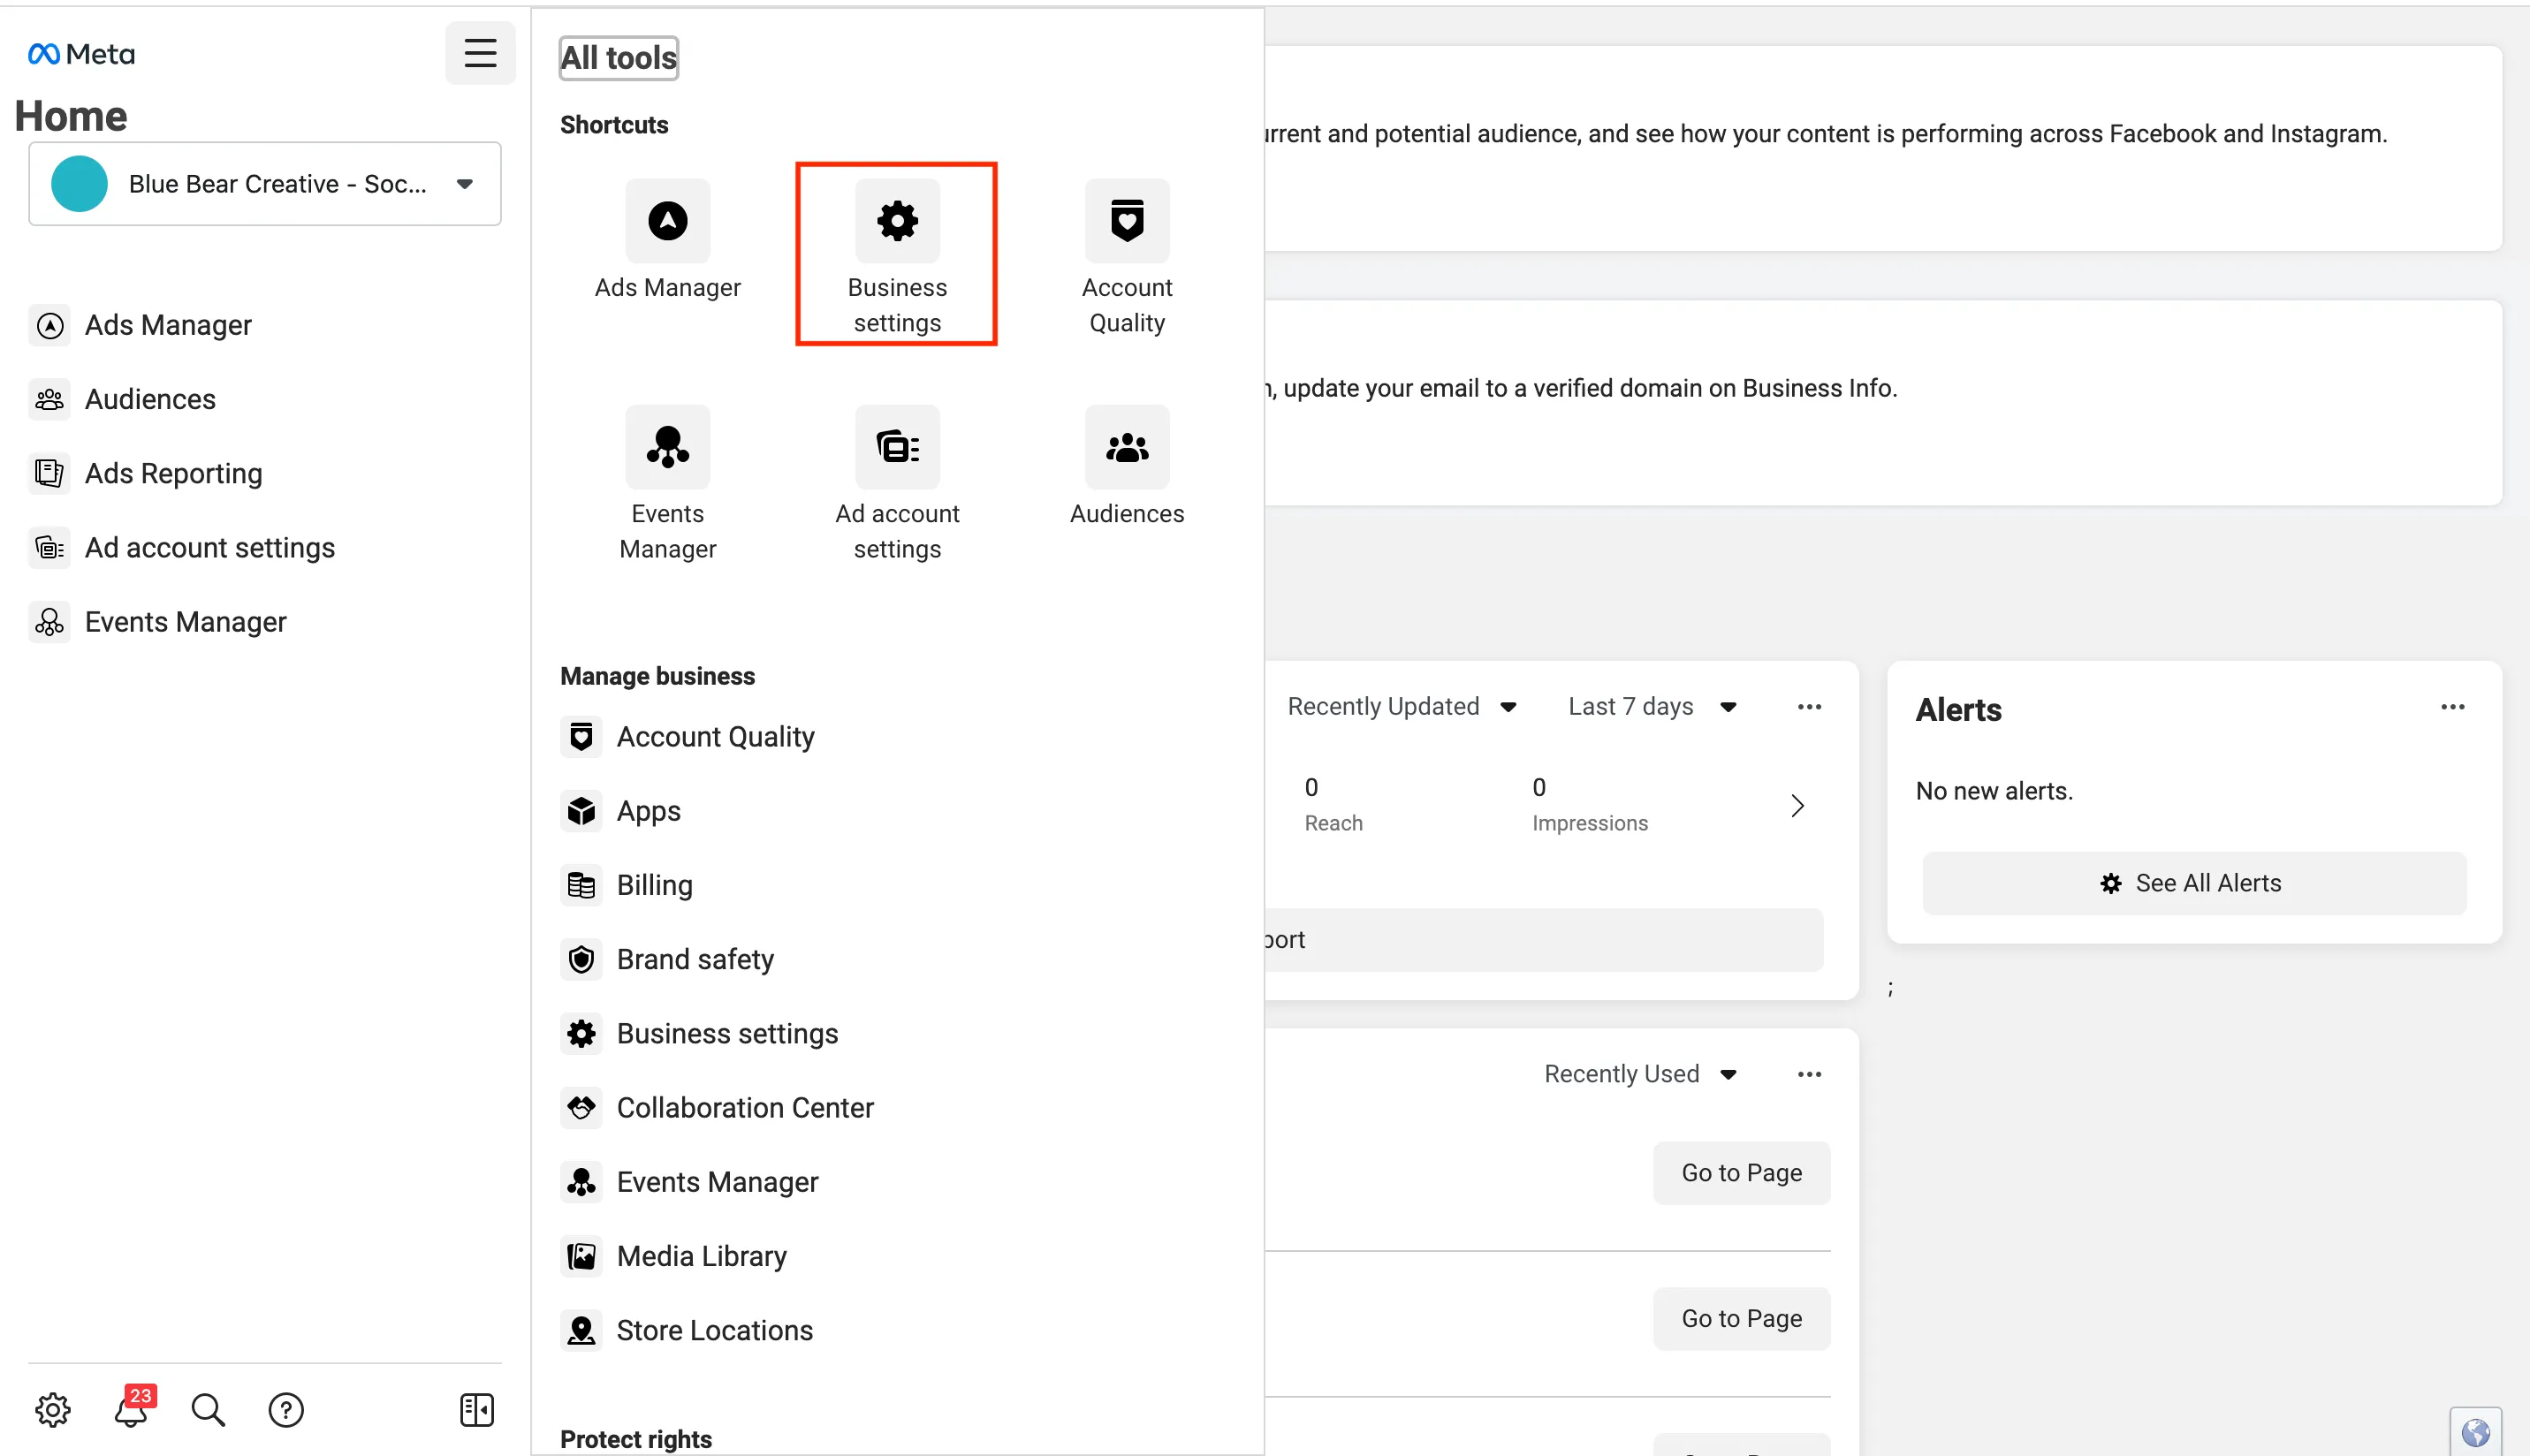
Task: Select Ad account settings shortcut icon
Action: tap(897, 446)
